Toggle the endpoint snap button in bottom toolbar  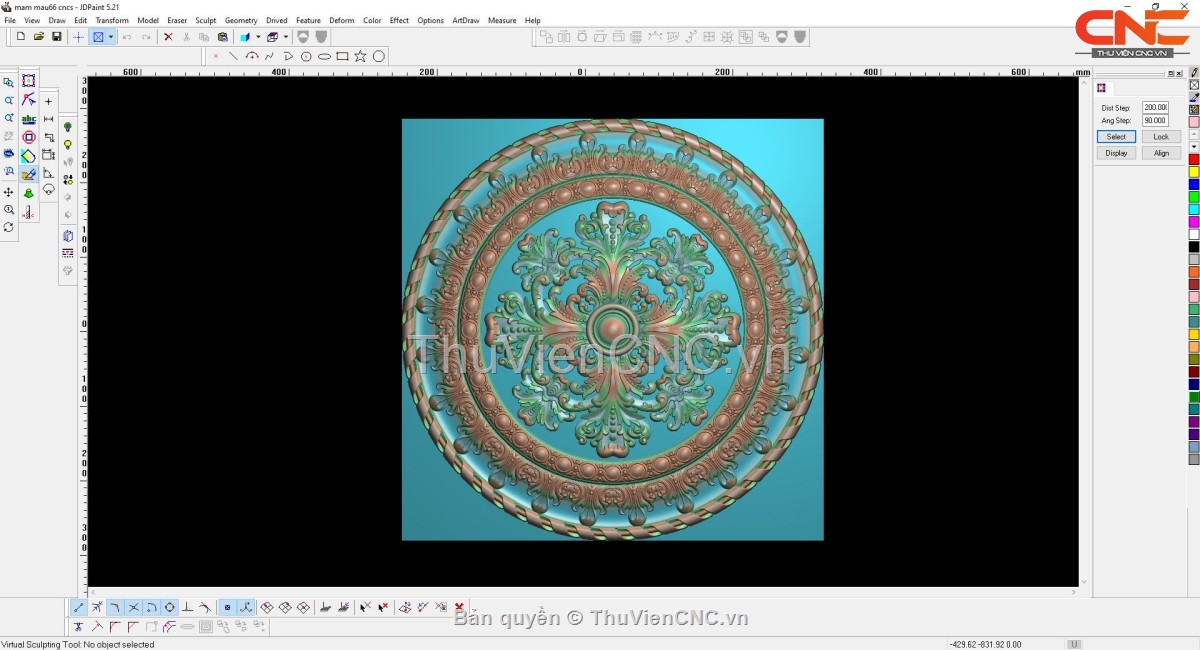coord(79,607)
